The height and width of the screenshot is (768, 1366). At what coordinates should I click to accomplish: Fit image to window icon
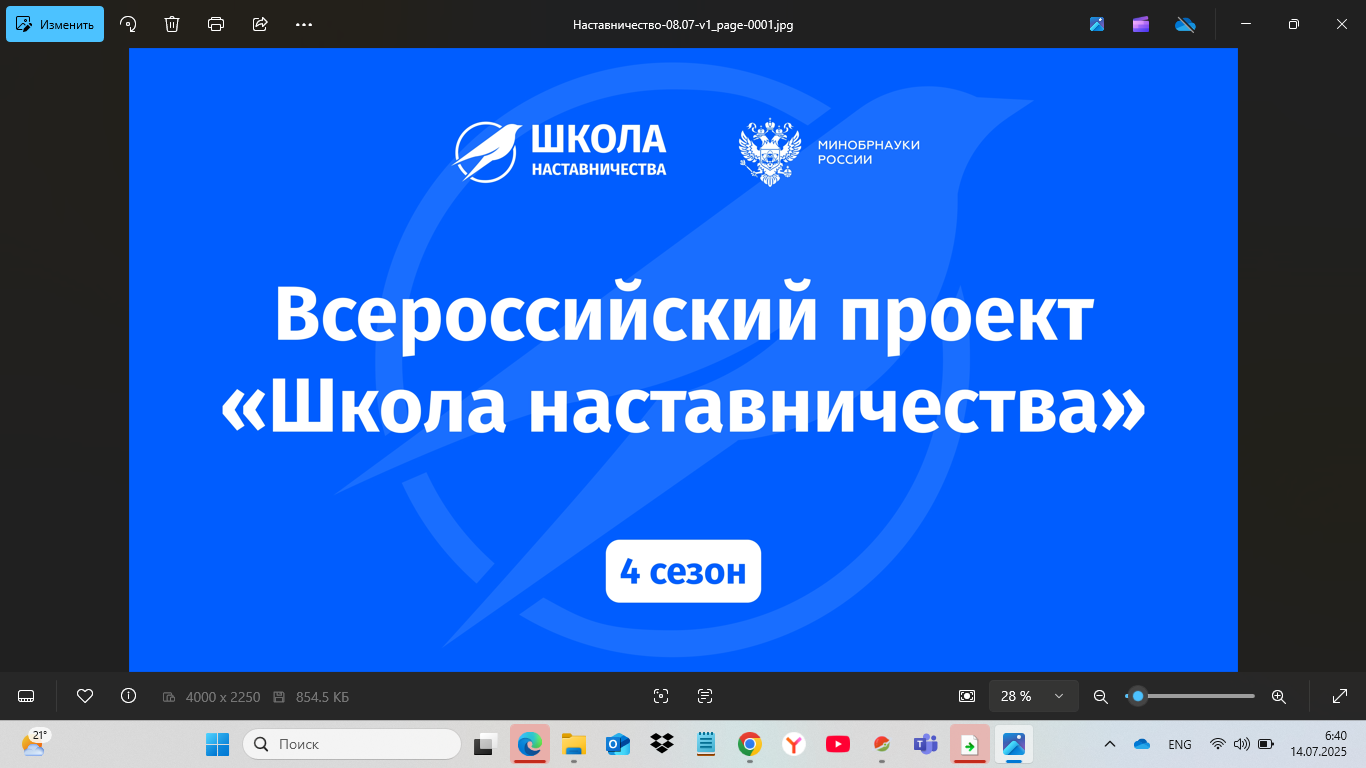pyautogui.click(x=967, y=696)
